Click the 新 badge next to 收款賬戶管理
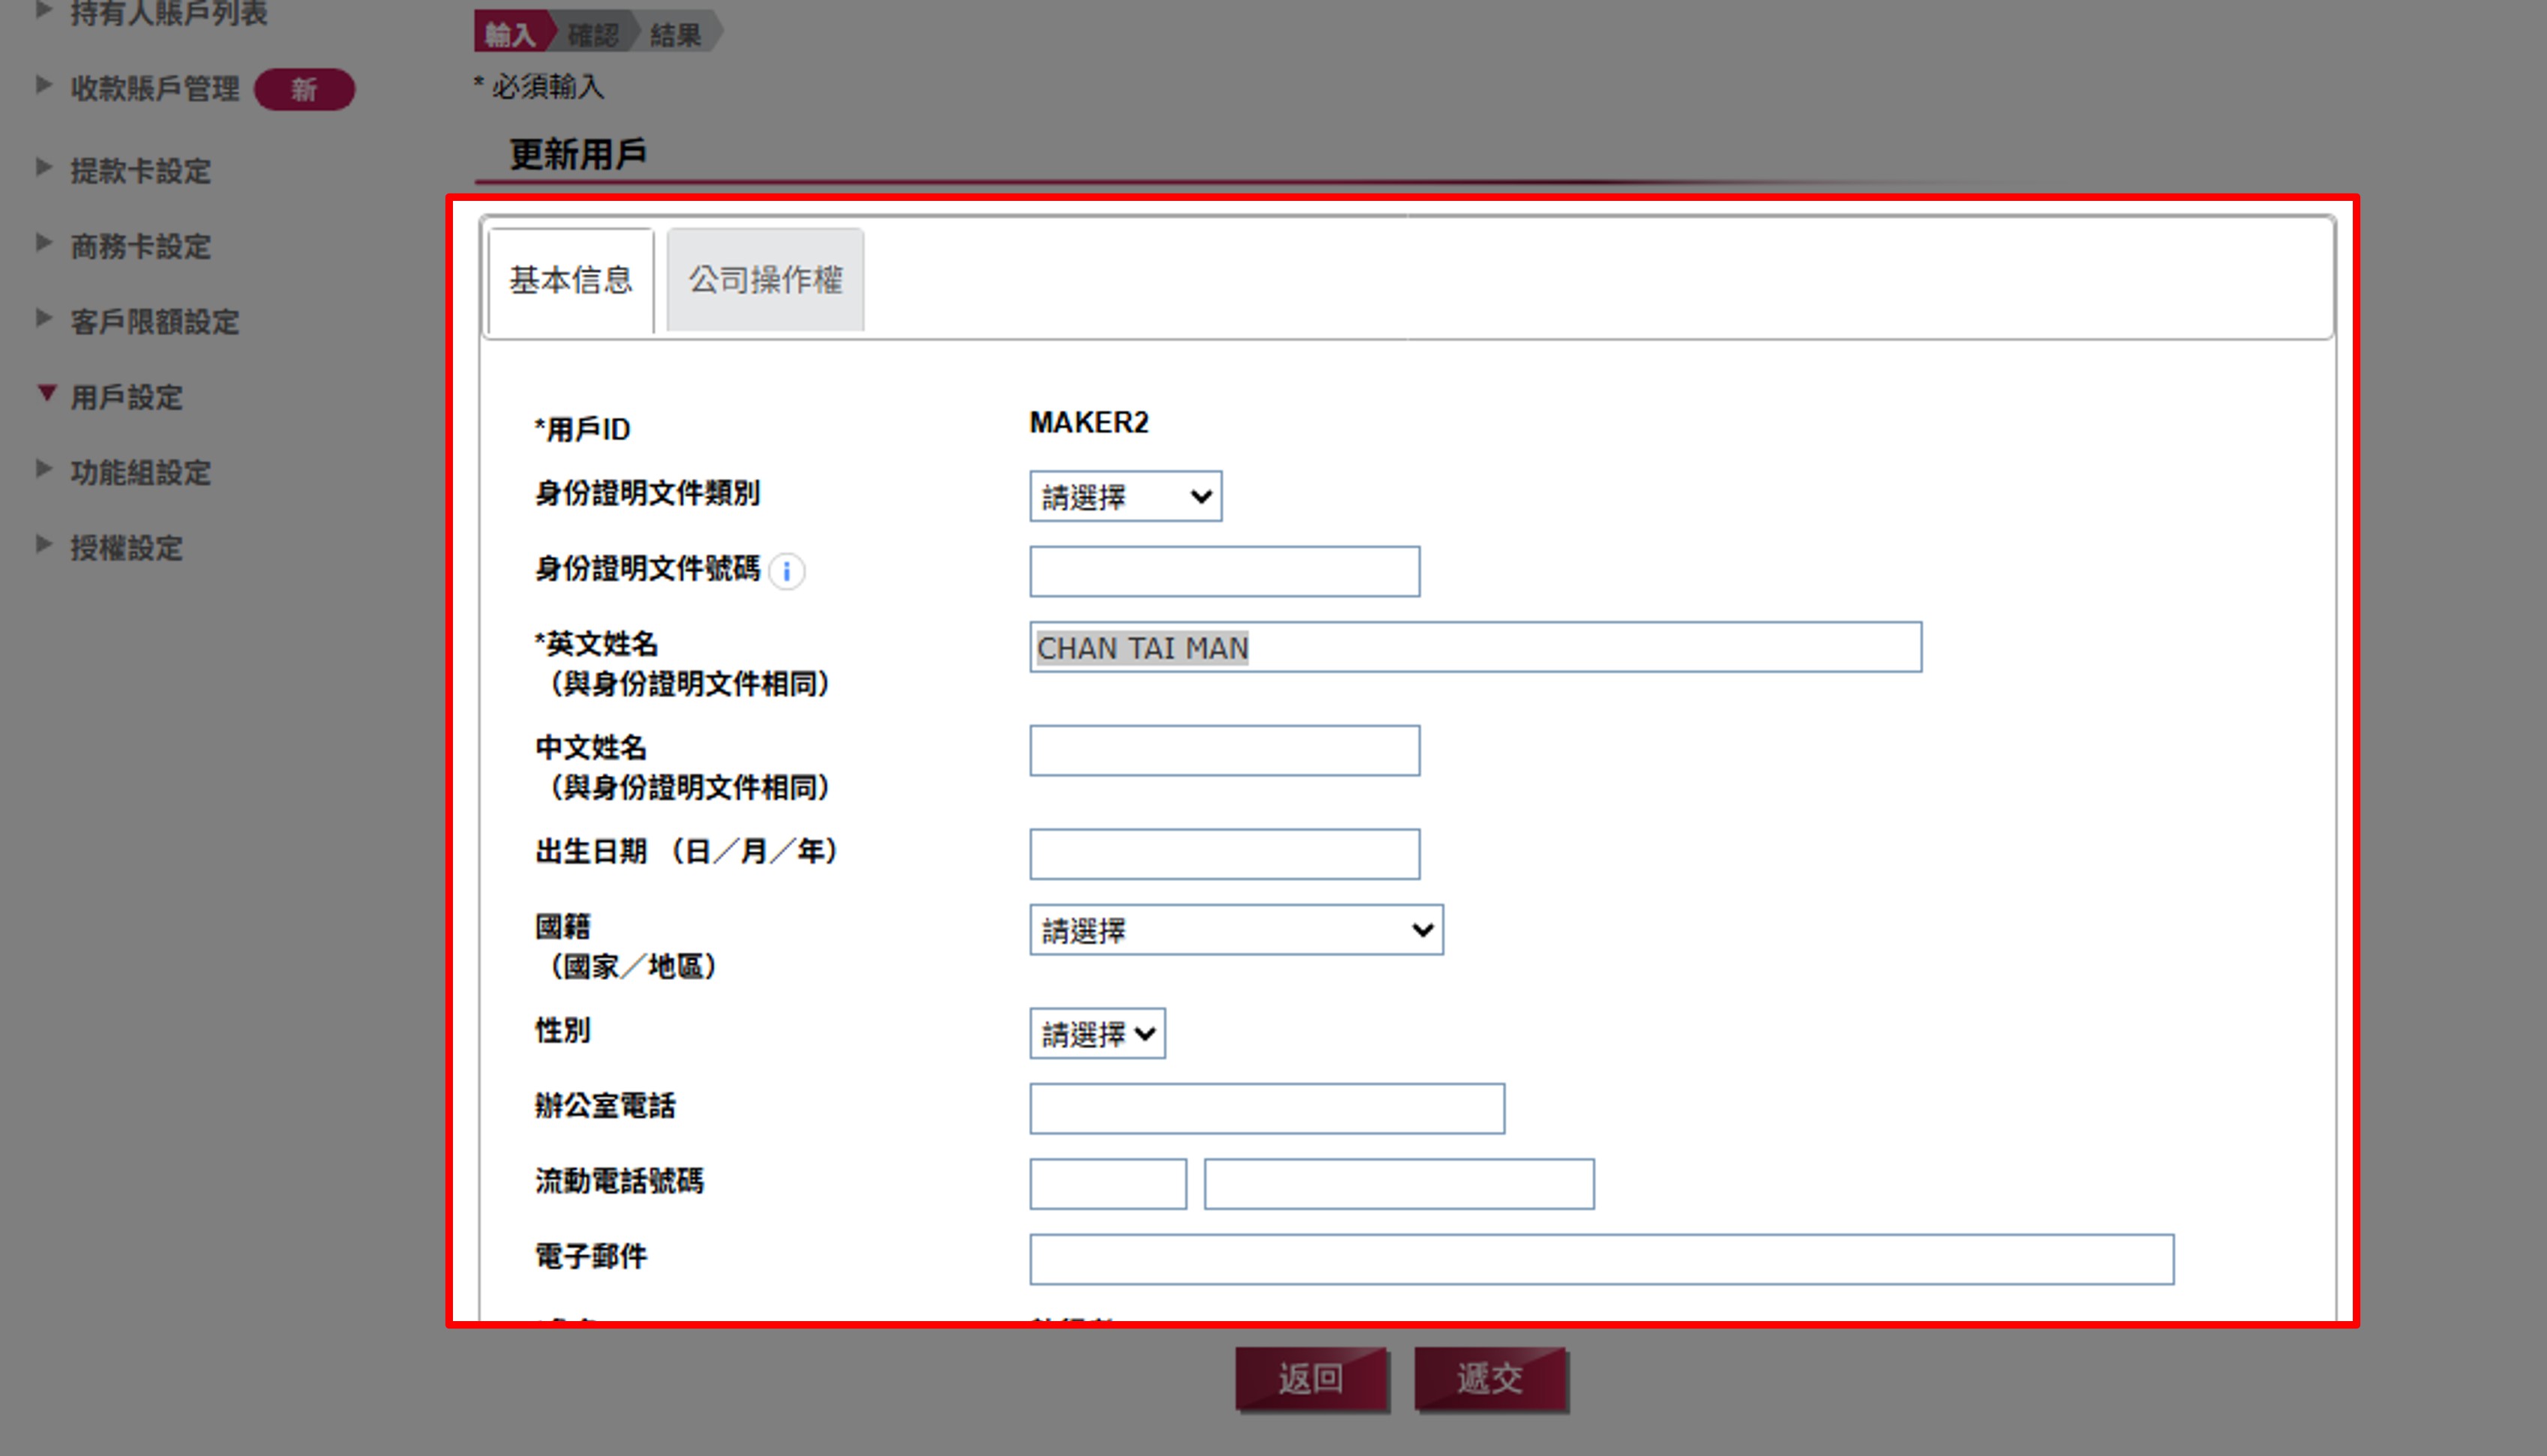The image size is (2547, 1456). pyautogui.click(x=304, y=89)
